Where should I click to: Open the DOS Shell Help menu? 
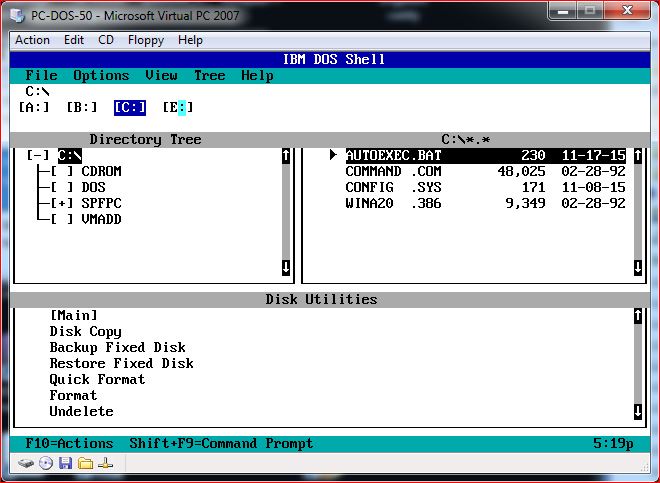(x=257, y=76)
